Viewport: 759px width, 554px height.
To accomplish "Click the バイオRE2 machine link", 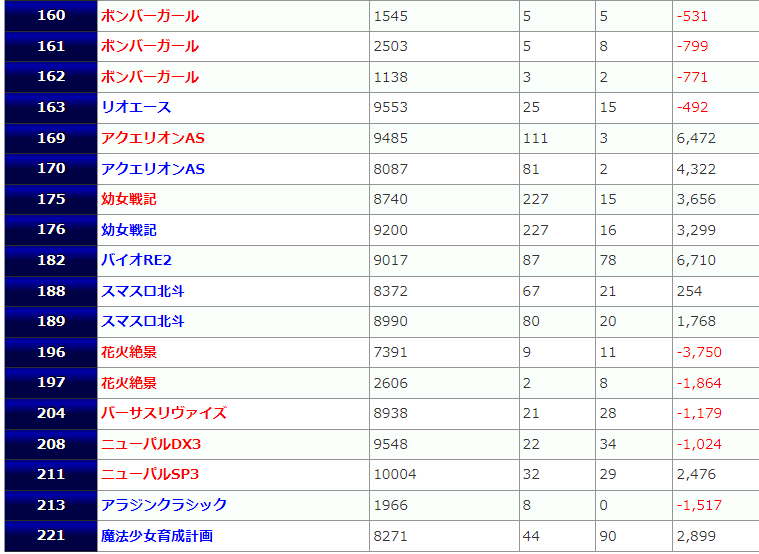I will [136, 260].
